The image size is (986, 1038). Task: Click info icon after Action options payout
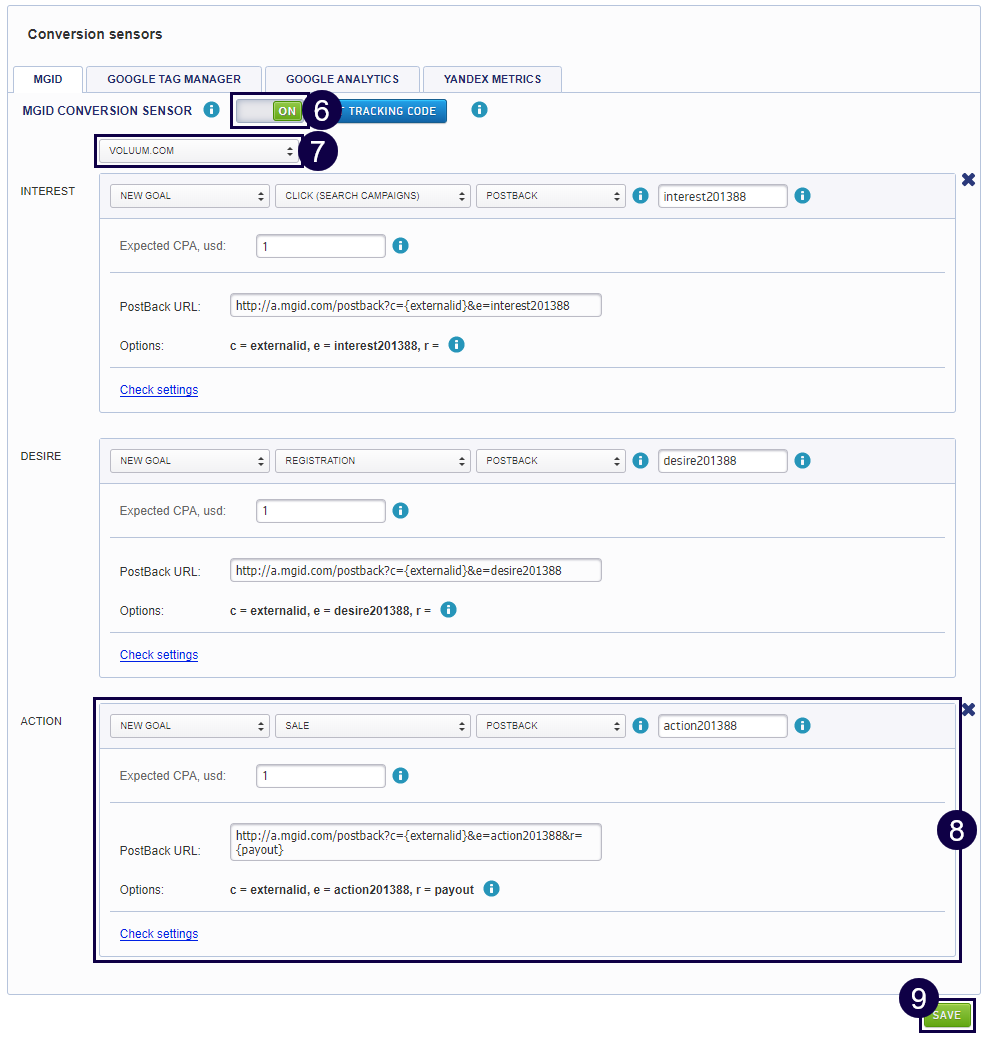click(x=492, y=889)
